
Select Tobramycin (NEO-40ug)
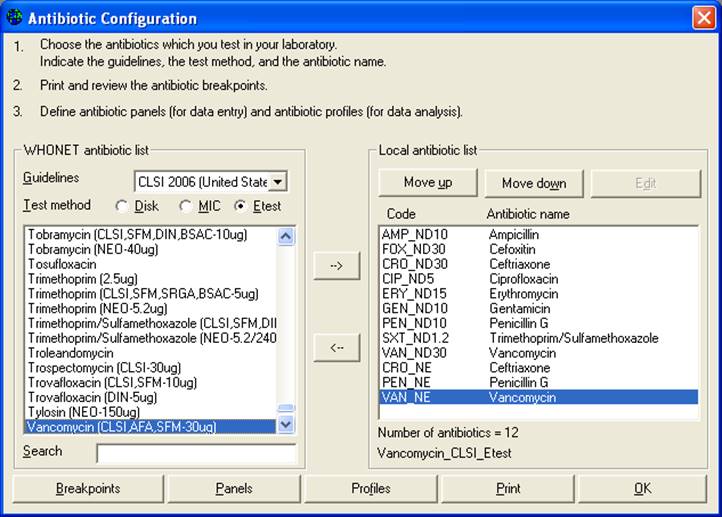coord(151,249)
